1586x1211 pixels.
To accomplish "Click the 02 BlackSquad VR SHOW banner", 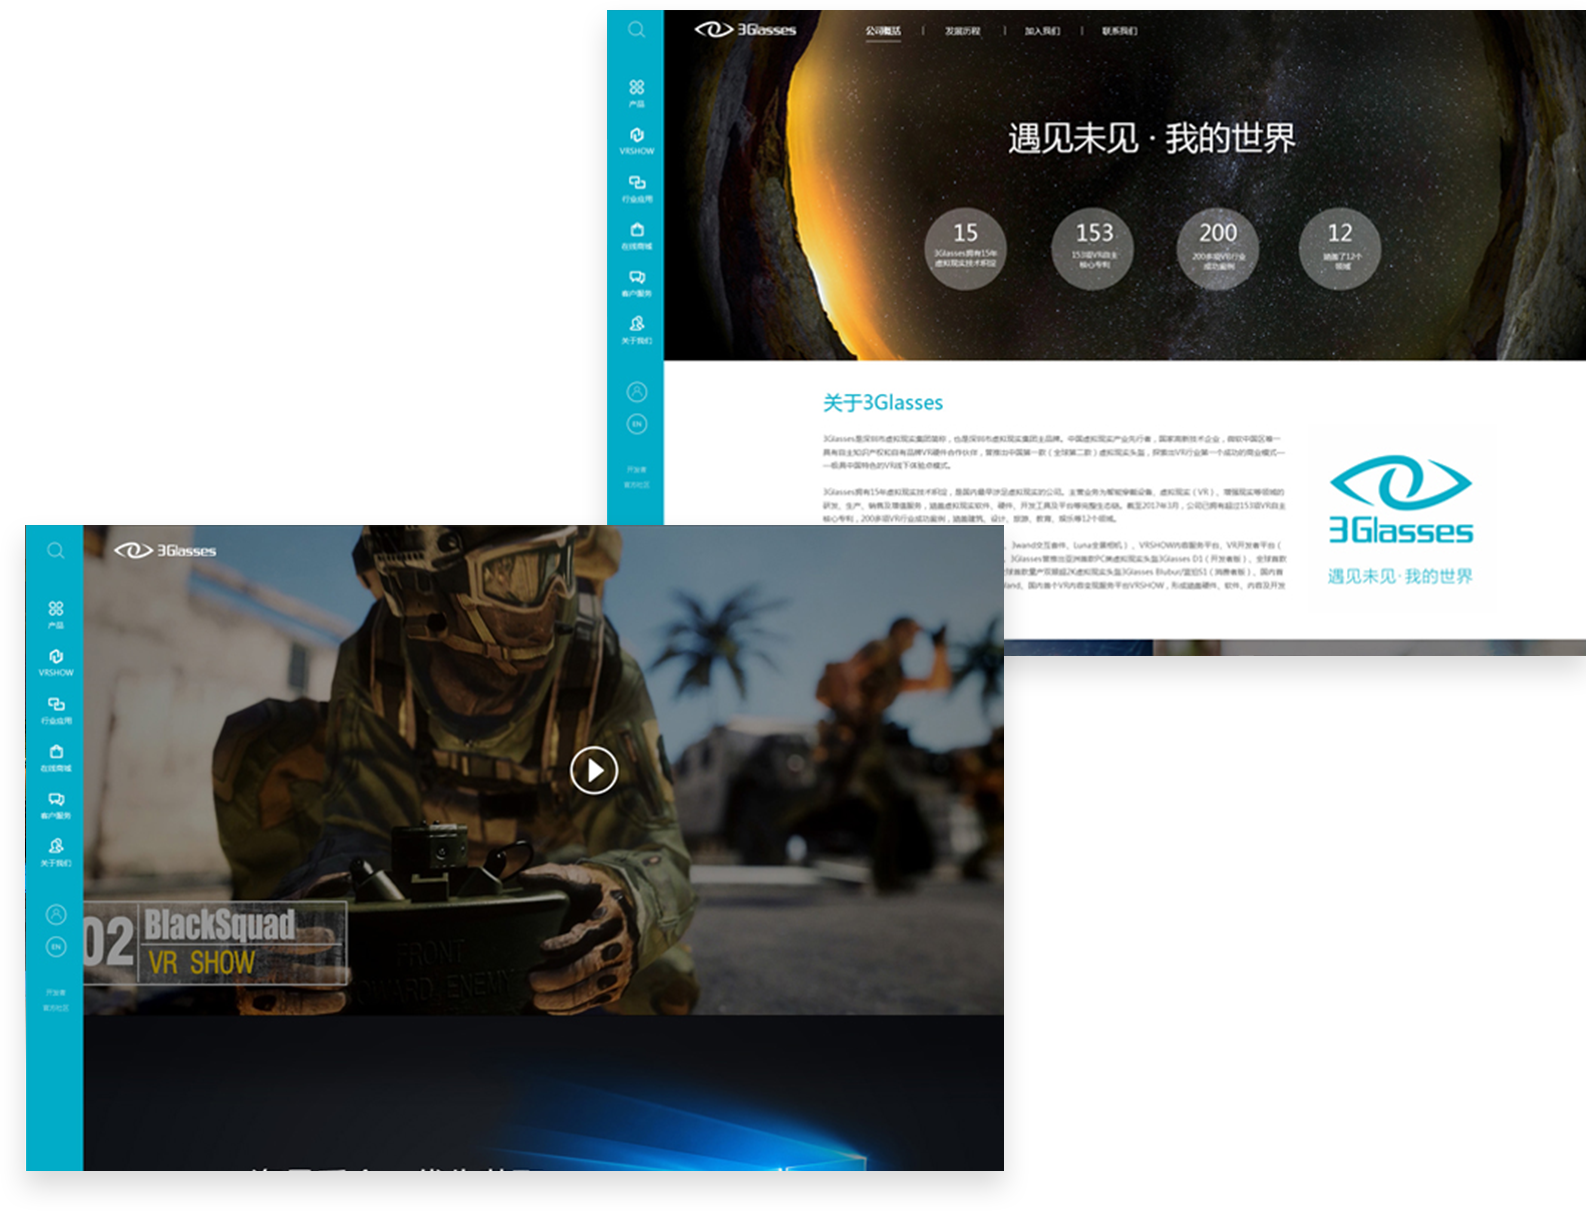I will [x=215, y=943].
